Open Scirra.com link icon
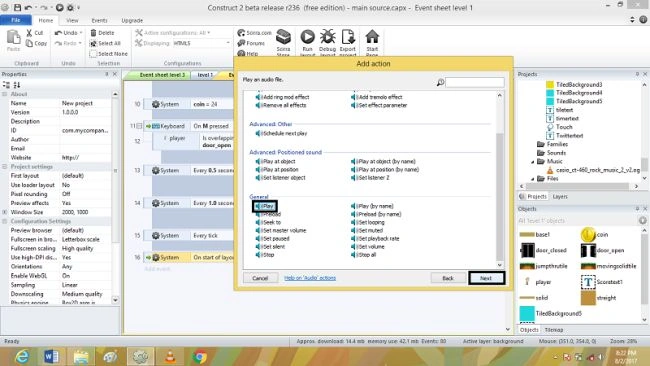 click(x=255, y=33)
